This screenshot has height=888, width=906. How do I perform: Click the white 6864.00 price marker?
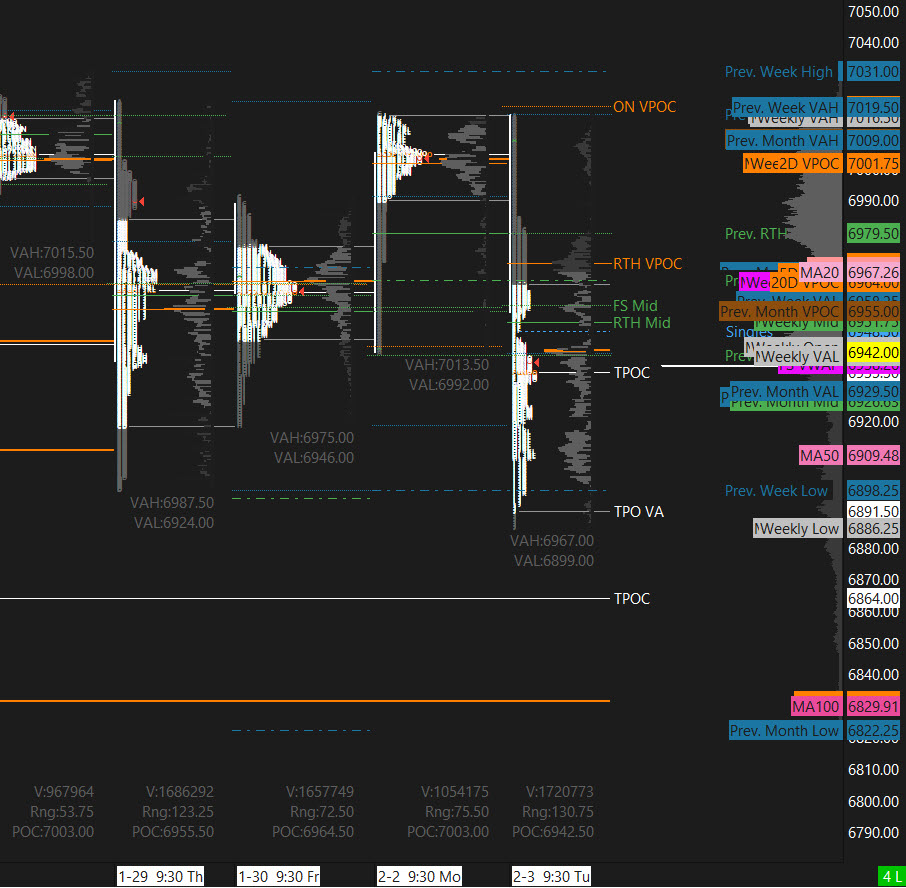click(873, 598)
